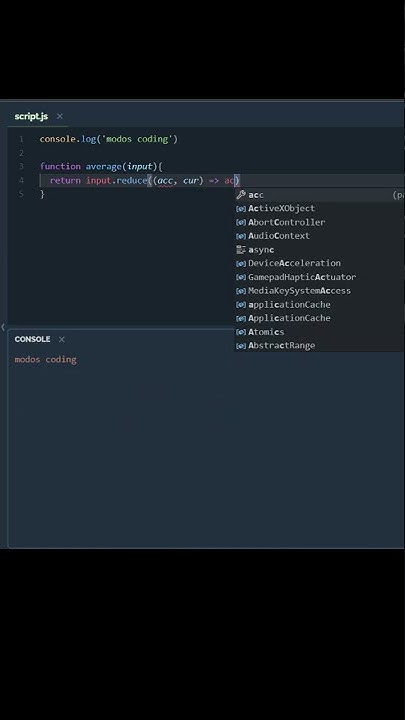Switch to the script.js tab
Screen dimensions: 405x720
pos(31,116)
